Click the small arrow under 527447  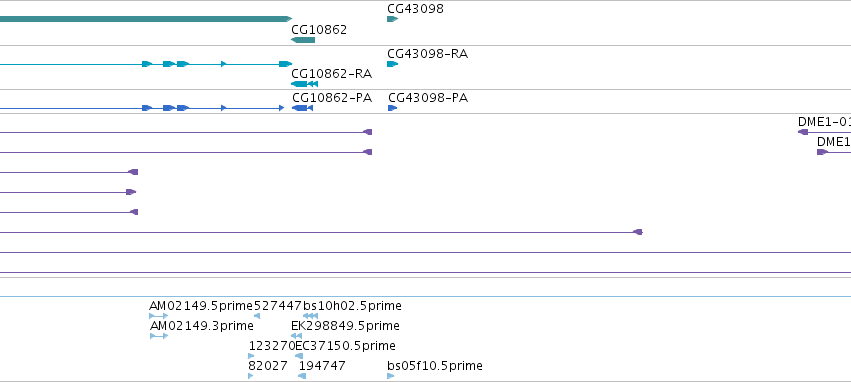(x=257, y=316)
